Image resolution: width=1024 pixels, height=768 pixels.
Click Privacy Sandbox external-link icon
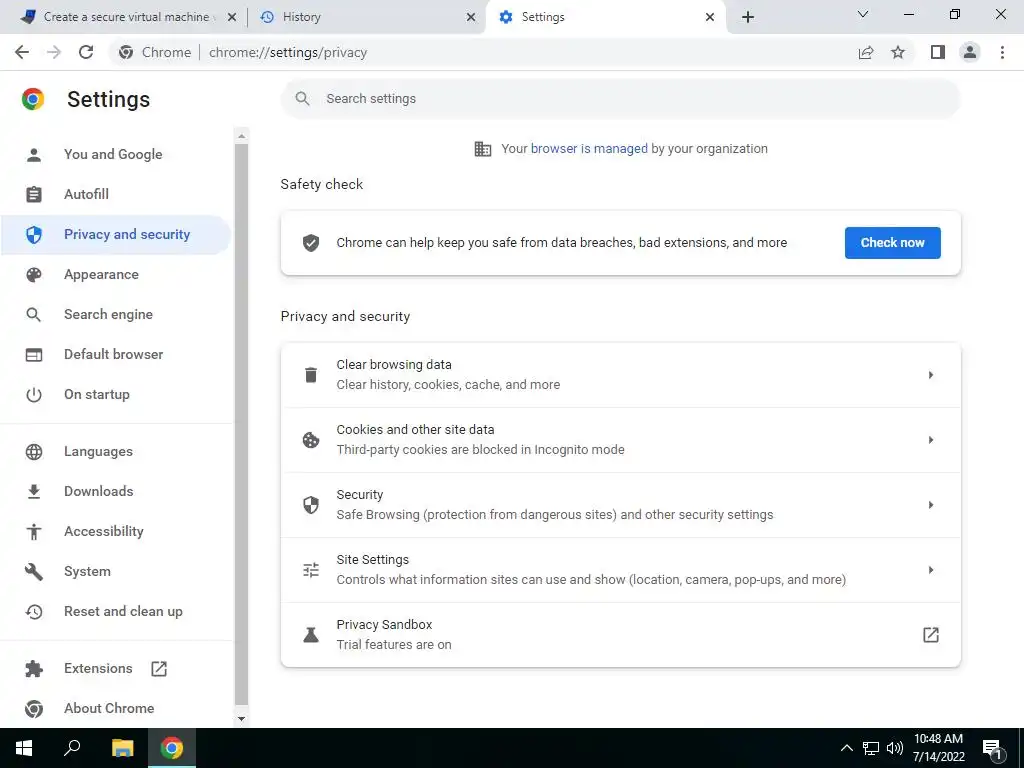(x=931, y=635)
